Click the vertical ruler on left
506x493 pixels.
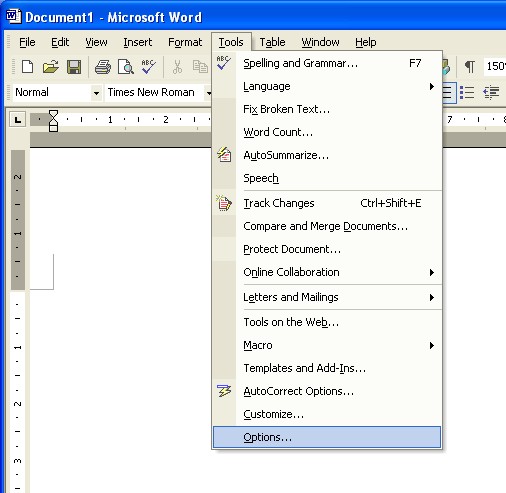click(x=18, y=320)
